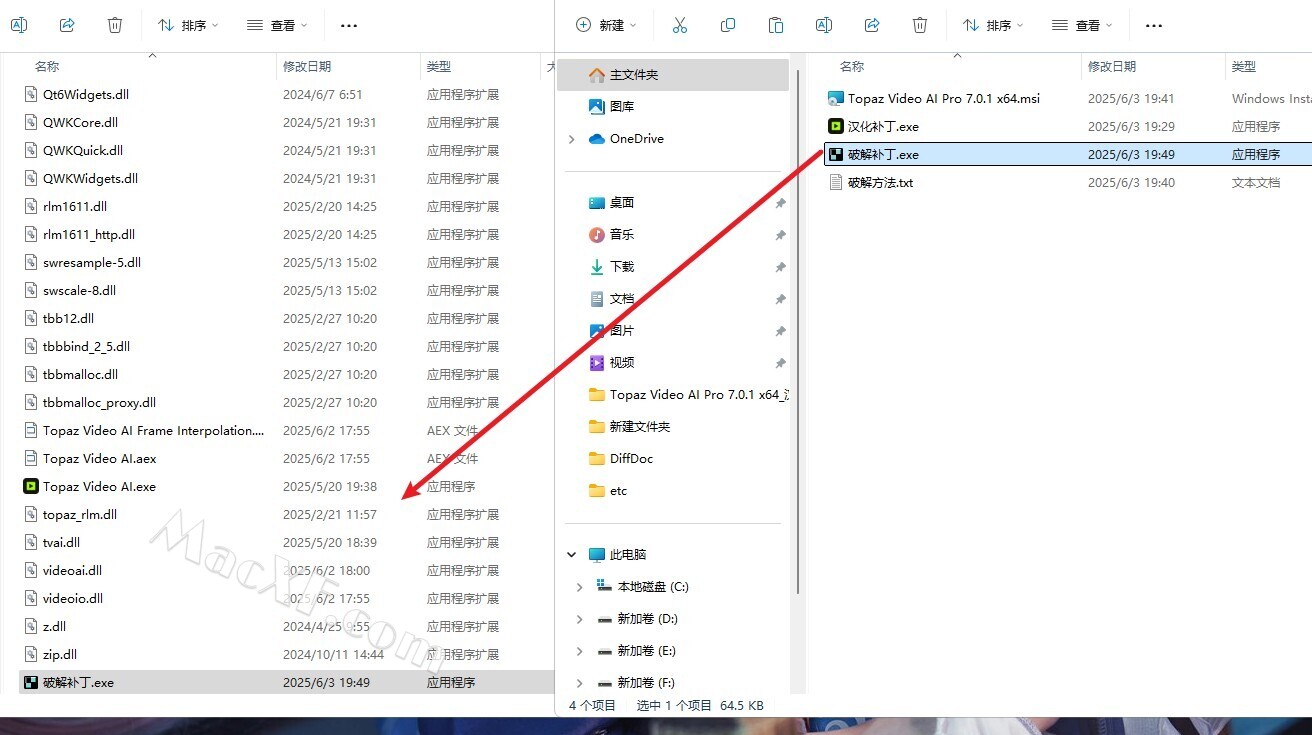Screen dimensions: 1312x735
Task: Click the Paste clipboard icon in right window
Action: (776, 25)
